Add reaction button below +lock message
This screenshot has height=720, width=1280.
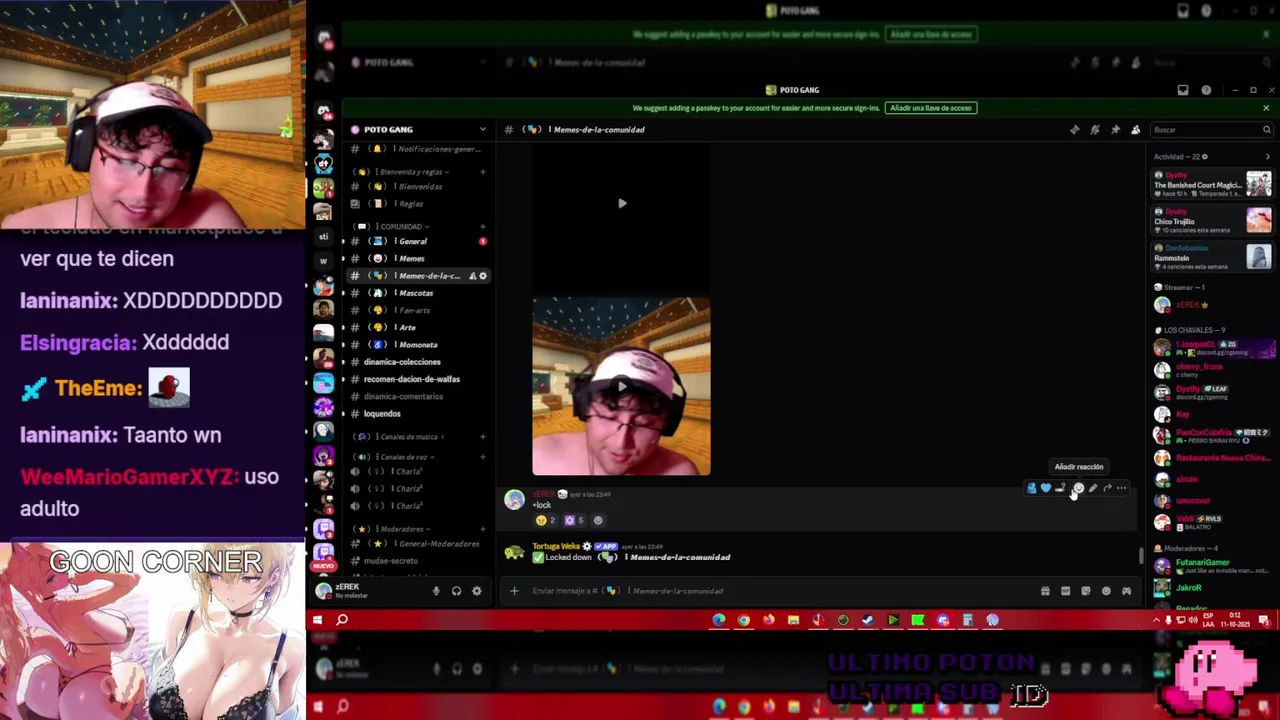[598, 520]
